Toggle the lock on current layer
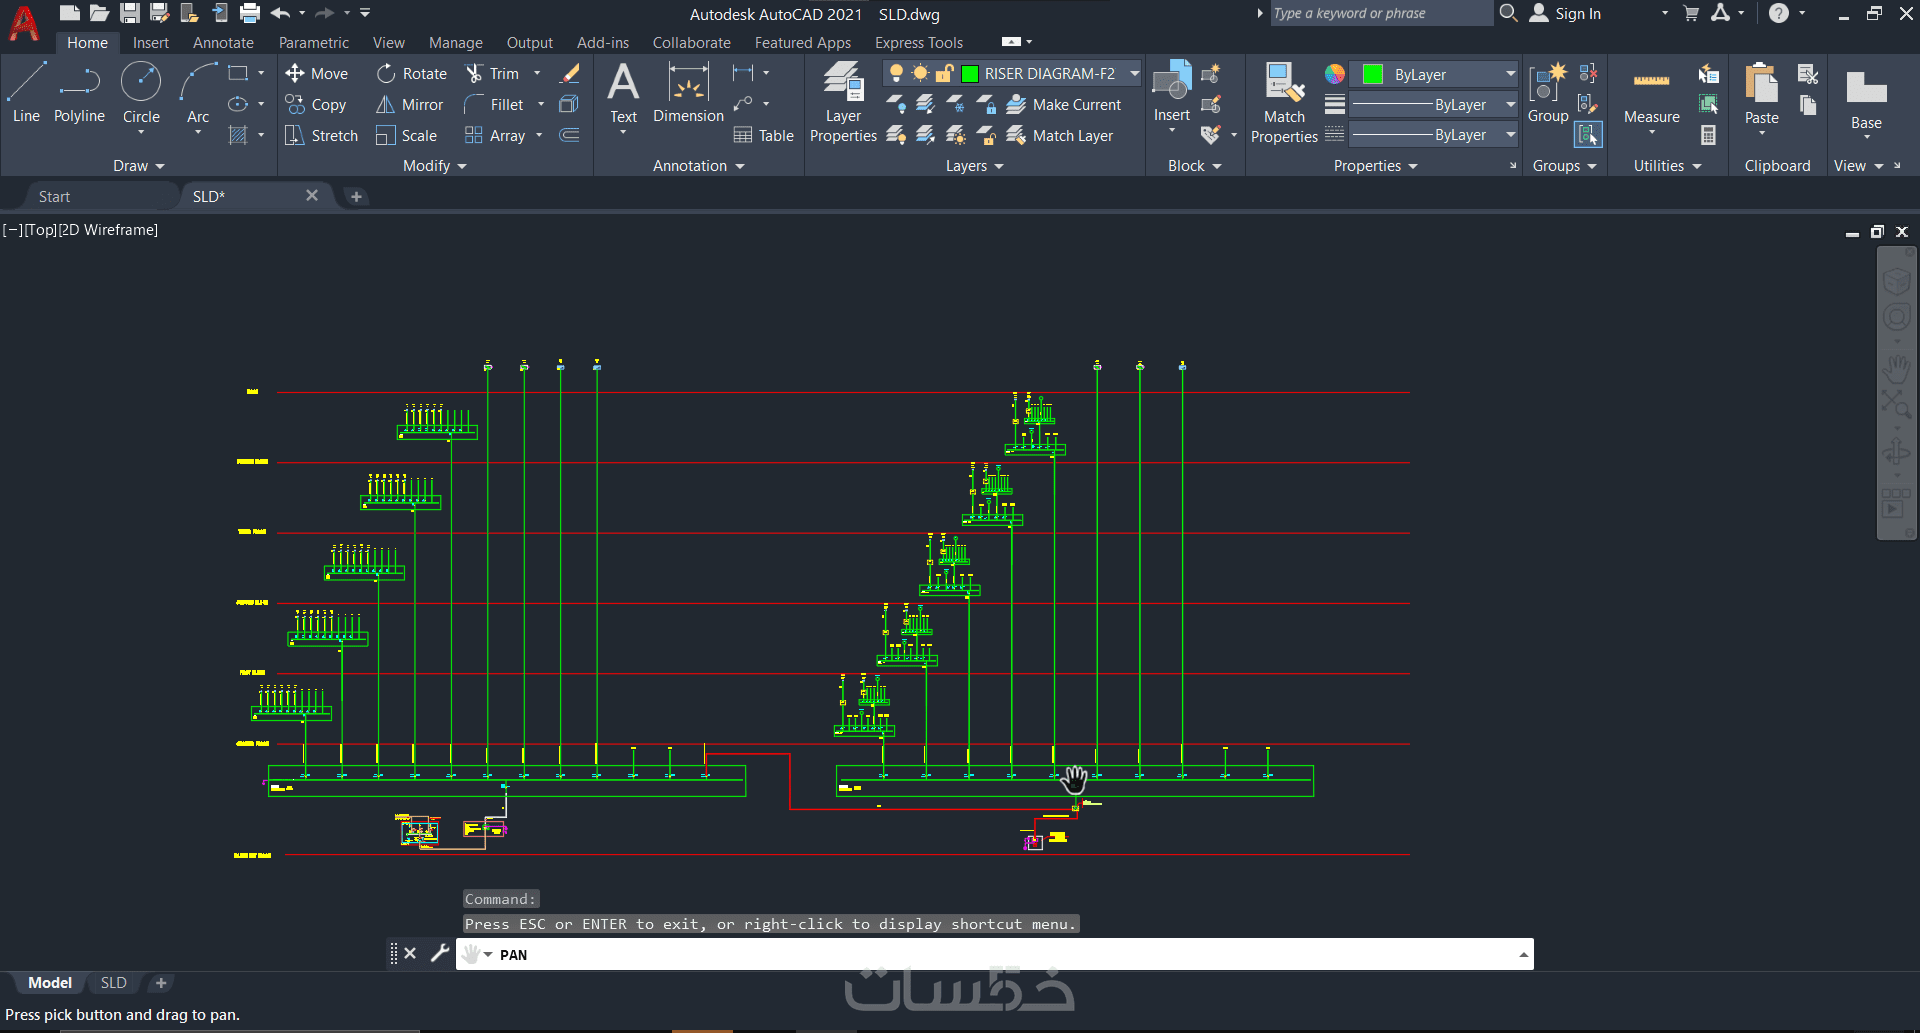This screenshot has width=1920, height=1033. point(944,73)
